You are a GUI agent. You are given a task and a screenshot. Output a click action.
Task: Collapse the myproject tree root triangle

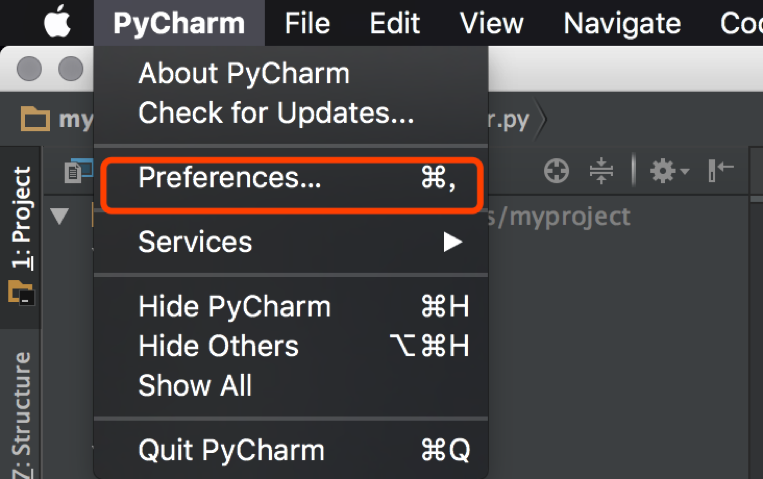(59, 216)
